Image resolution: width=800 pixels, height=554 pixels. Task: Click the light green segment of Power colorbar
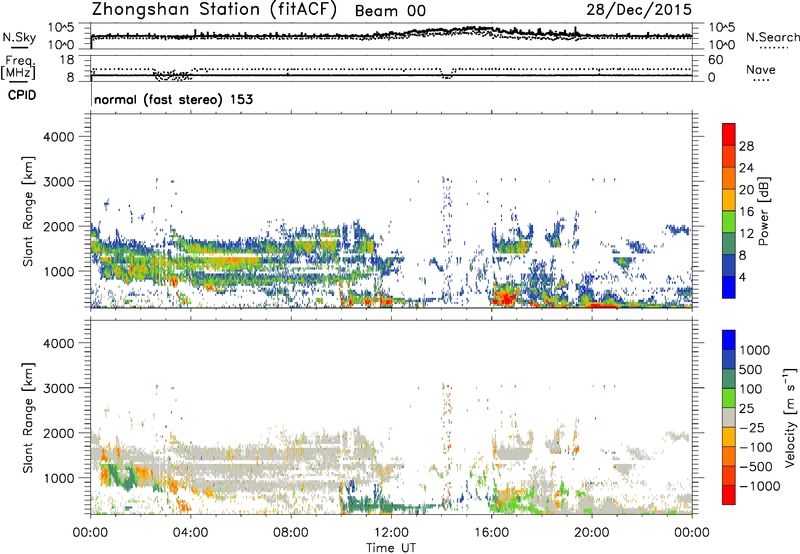(x=729, y=222)
